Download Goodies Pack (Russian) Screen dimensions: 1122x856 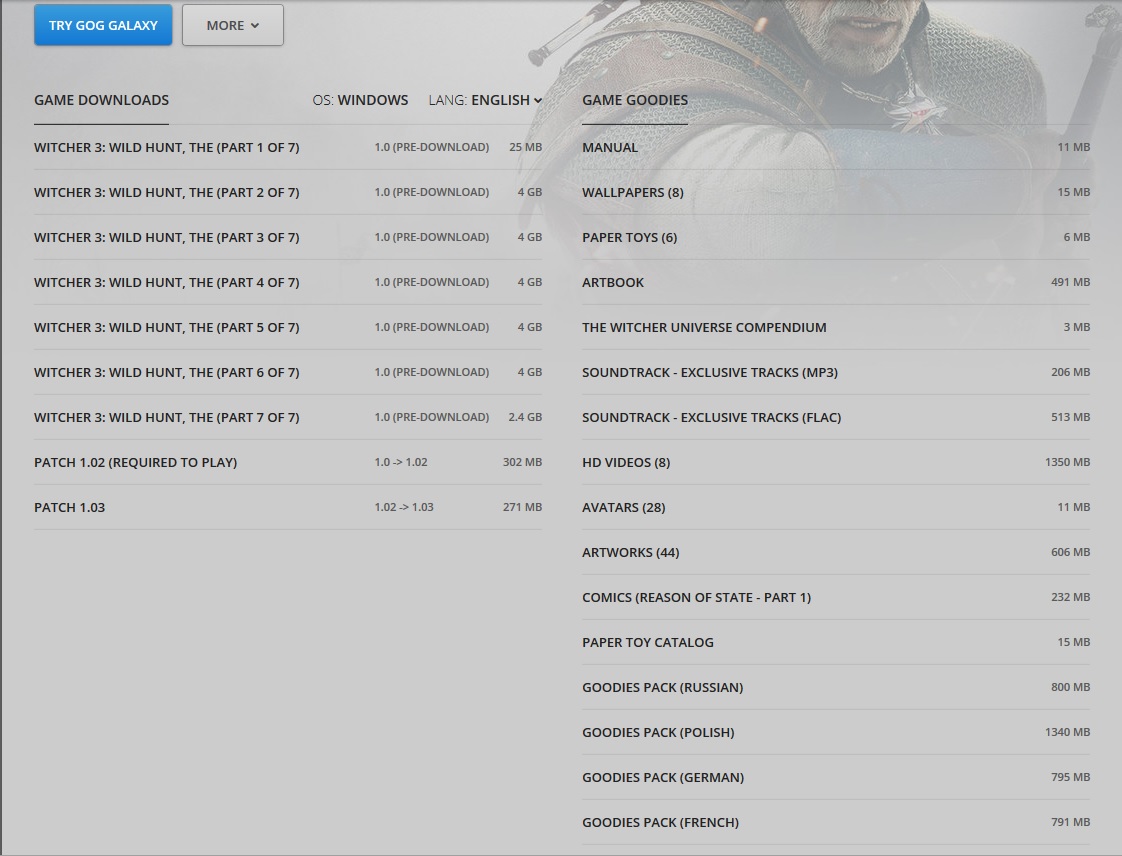pos(836,689)
